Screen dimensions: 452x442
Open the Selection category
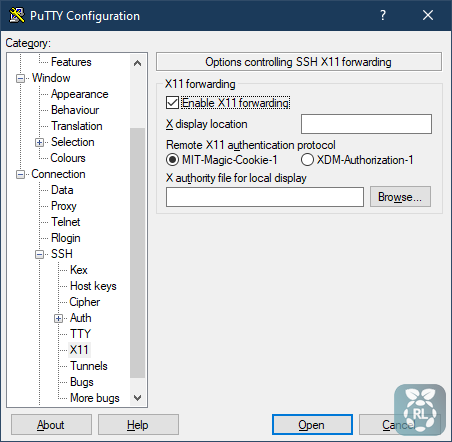[x=73, y=142]
